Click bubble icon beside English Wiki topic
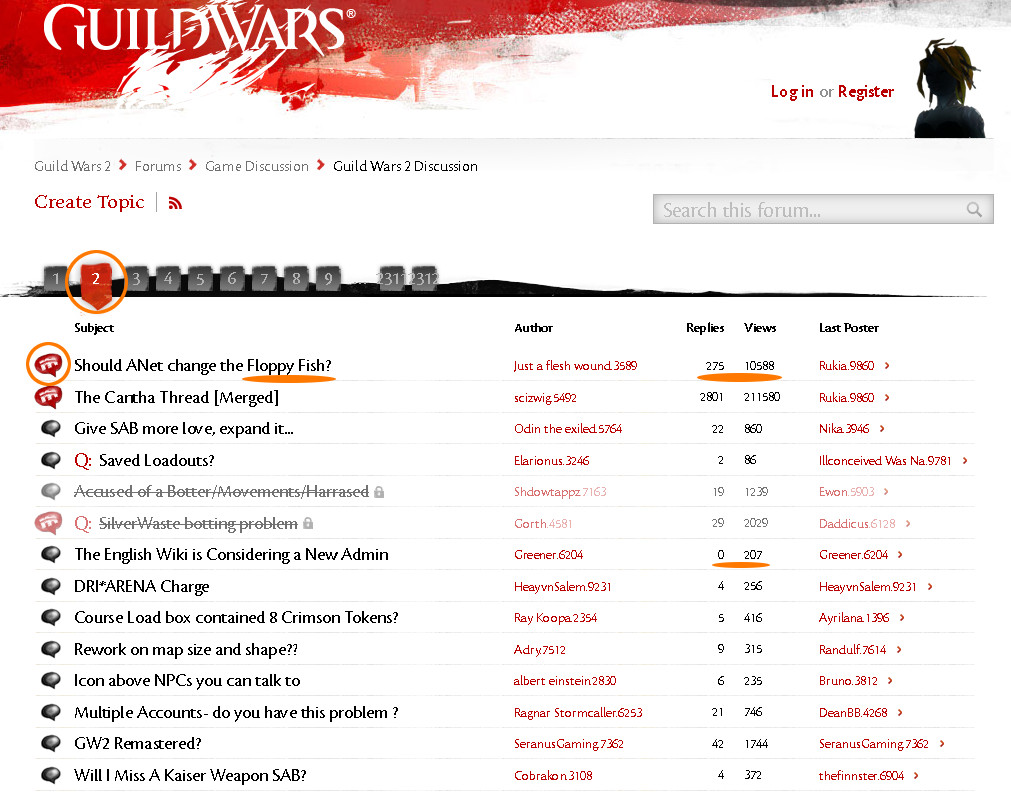The height and width of the screenshot is (796, 1011). pos(50,554)
